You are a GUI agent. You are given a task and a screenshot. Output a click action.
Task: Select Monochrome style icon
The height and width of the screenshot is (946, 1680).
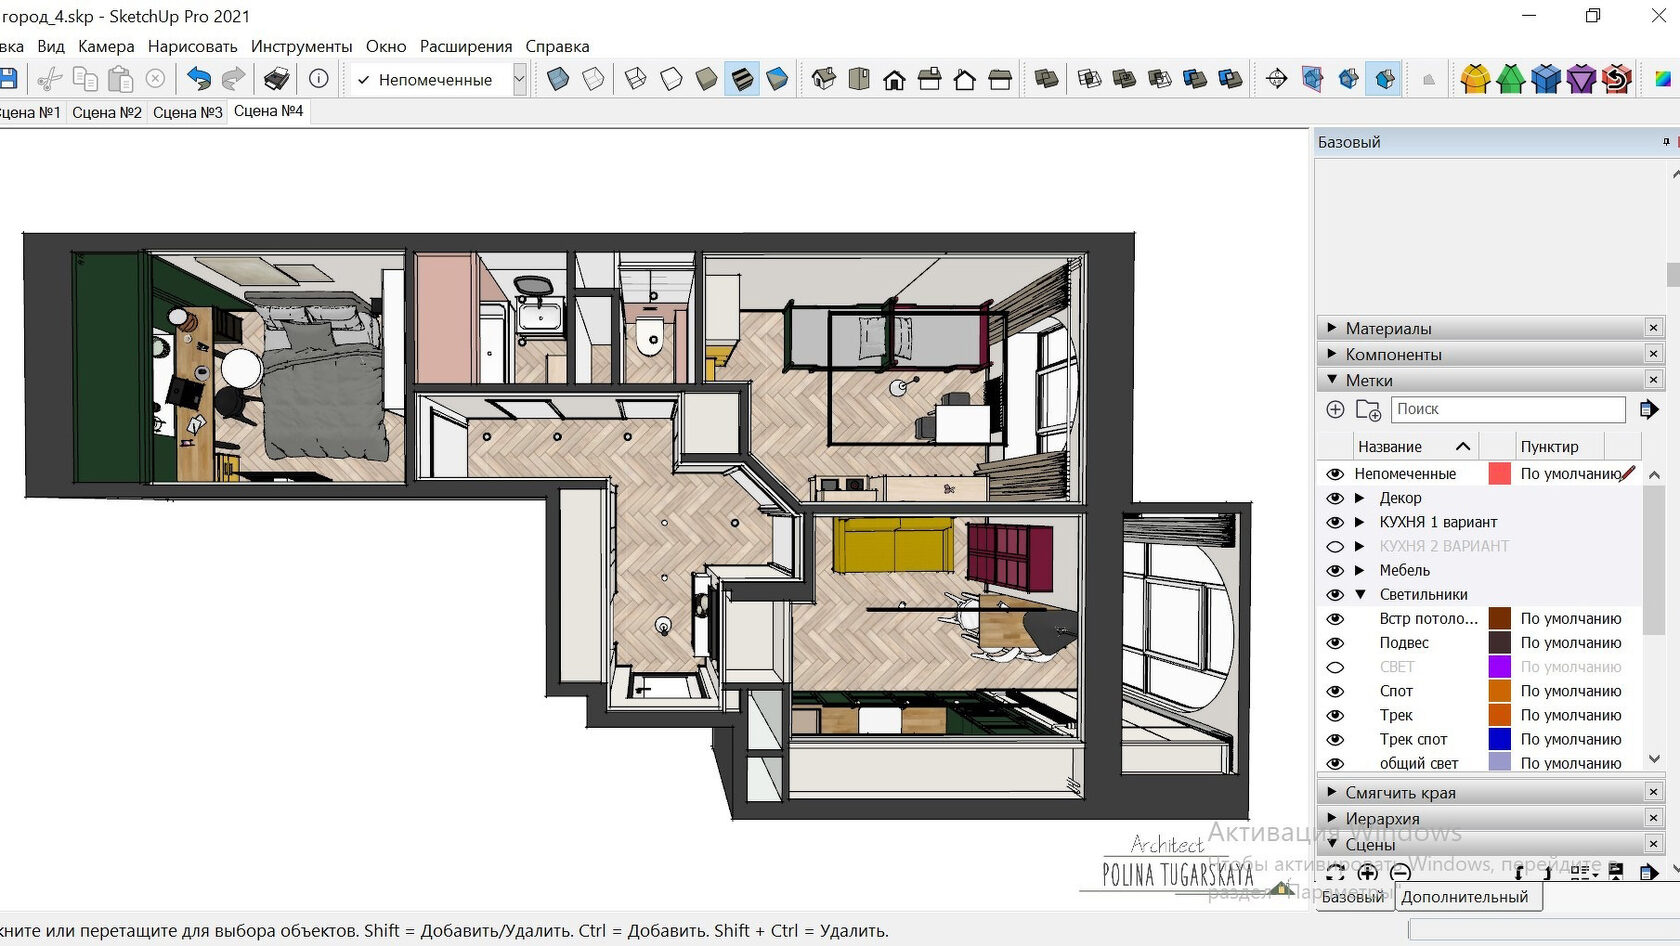tap(777, 79)
